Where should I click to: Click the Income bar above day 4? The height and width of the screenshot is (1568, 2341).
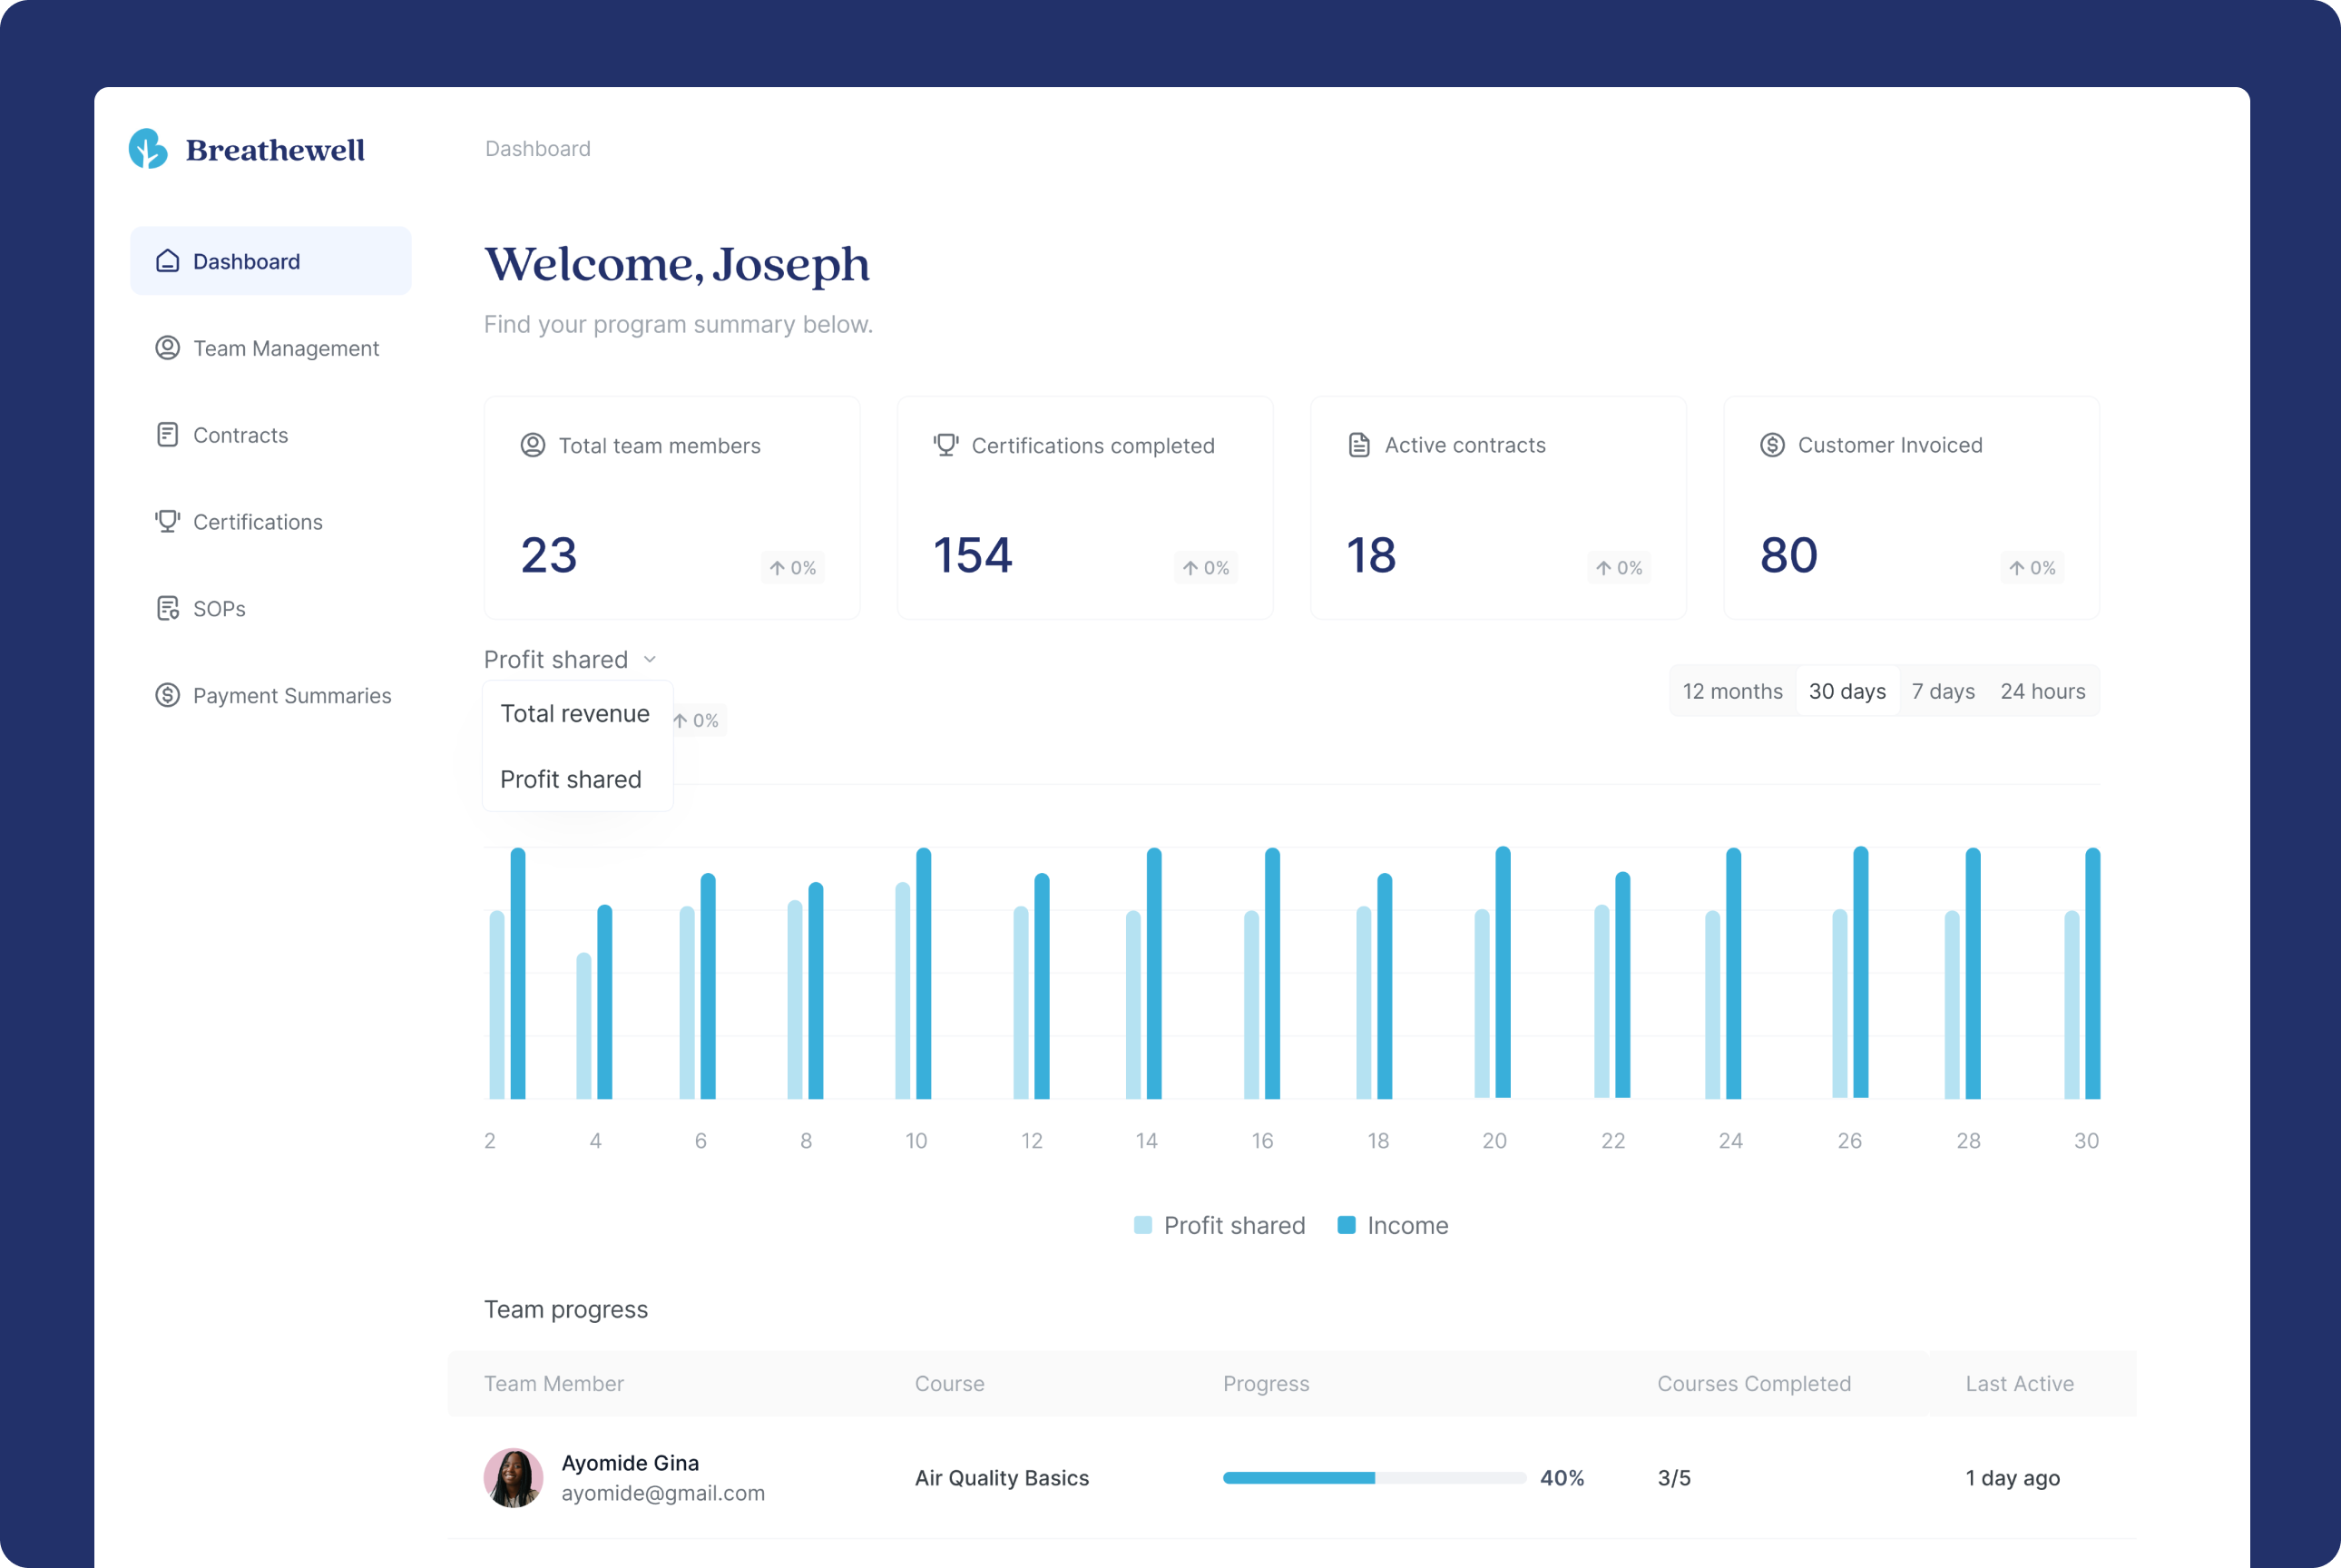(x=605, y=1001)
